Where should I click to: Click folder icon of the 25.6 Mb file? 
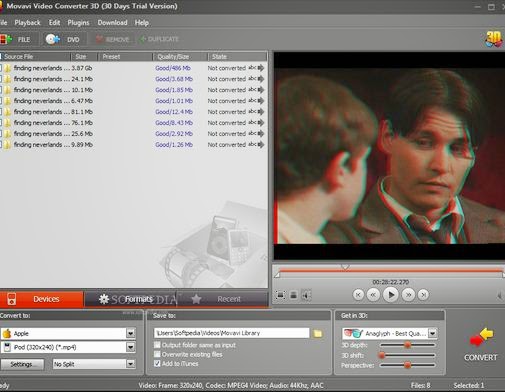[7, 134]
